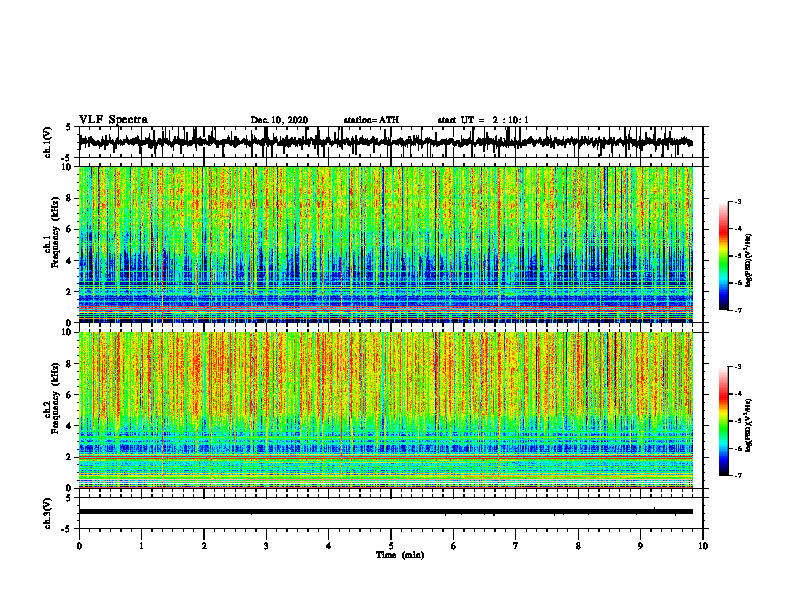Click tick label "2" on the Time axis
Viewport: 792px width, 612px height.
point(204,546)
